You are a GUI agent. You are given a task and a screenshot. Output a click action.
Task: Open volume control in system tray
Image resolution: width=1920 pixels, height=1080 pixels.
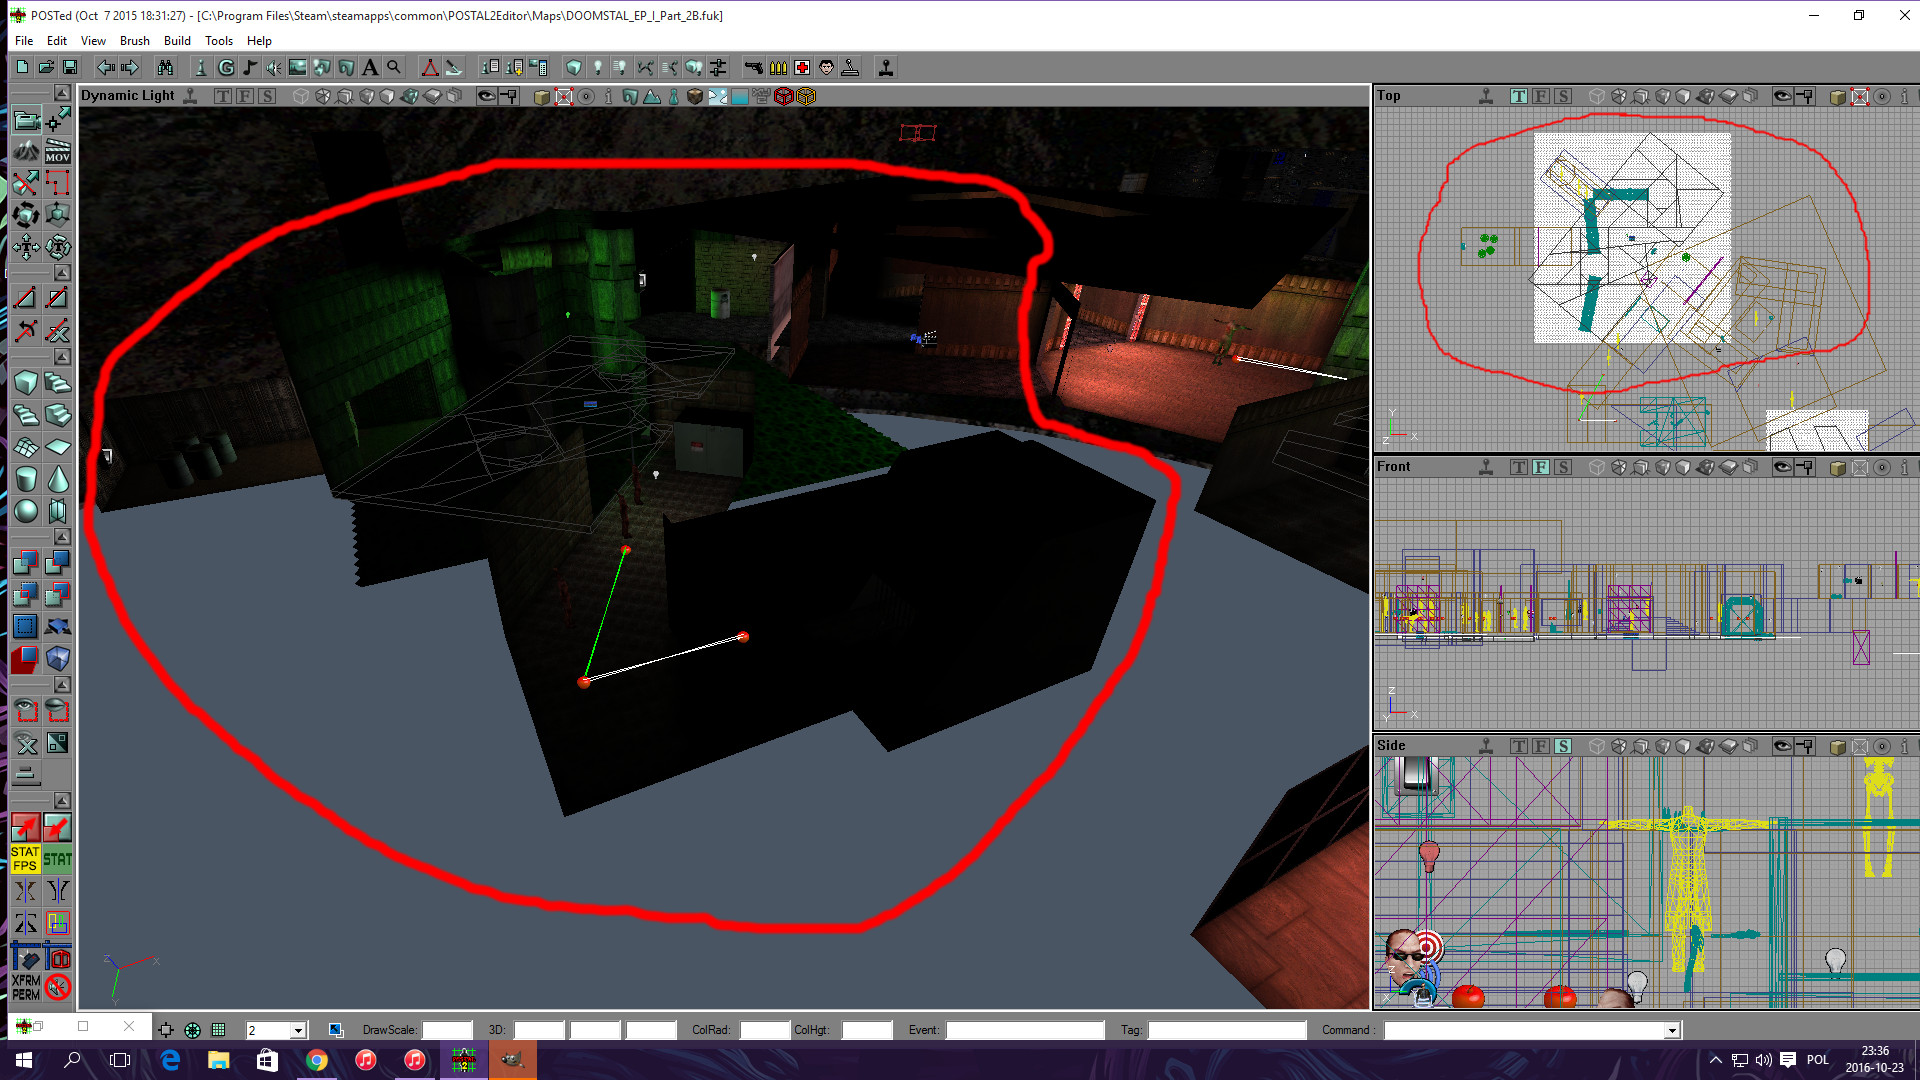[1763, 1060]
